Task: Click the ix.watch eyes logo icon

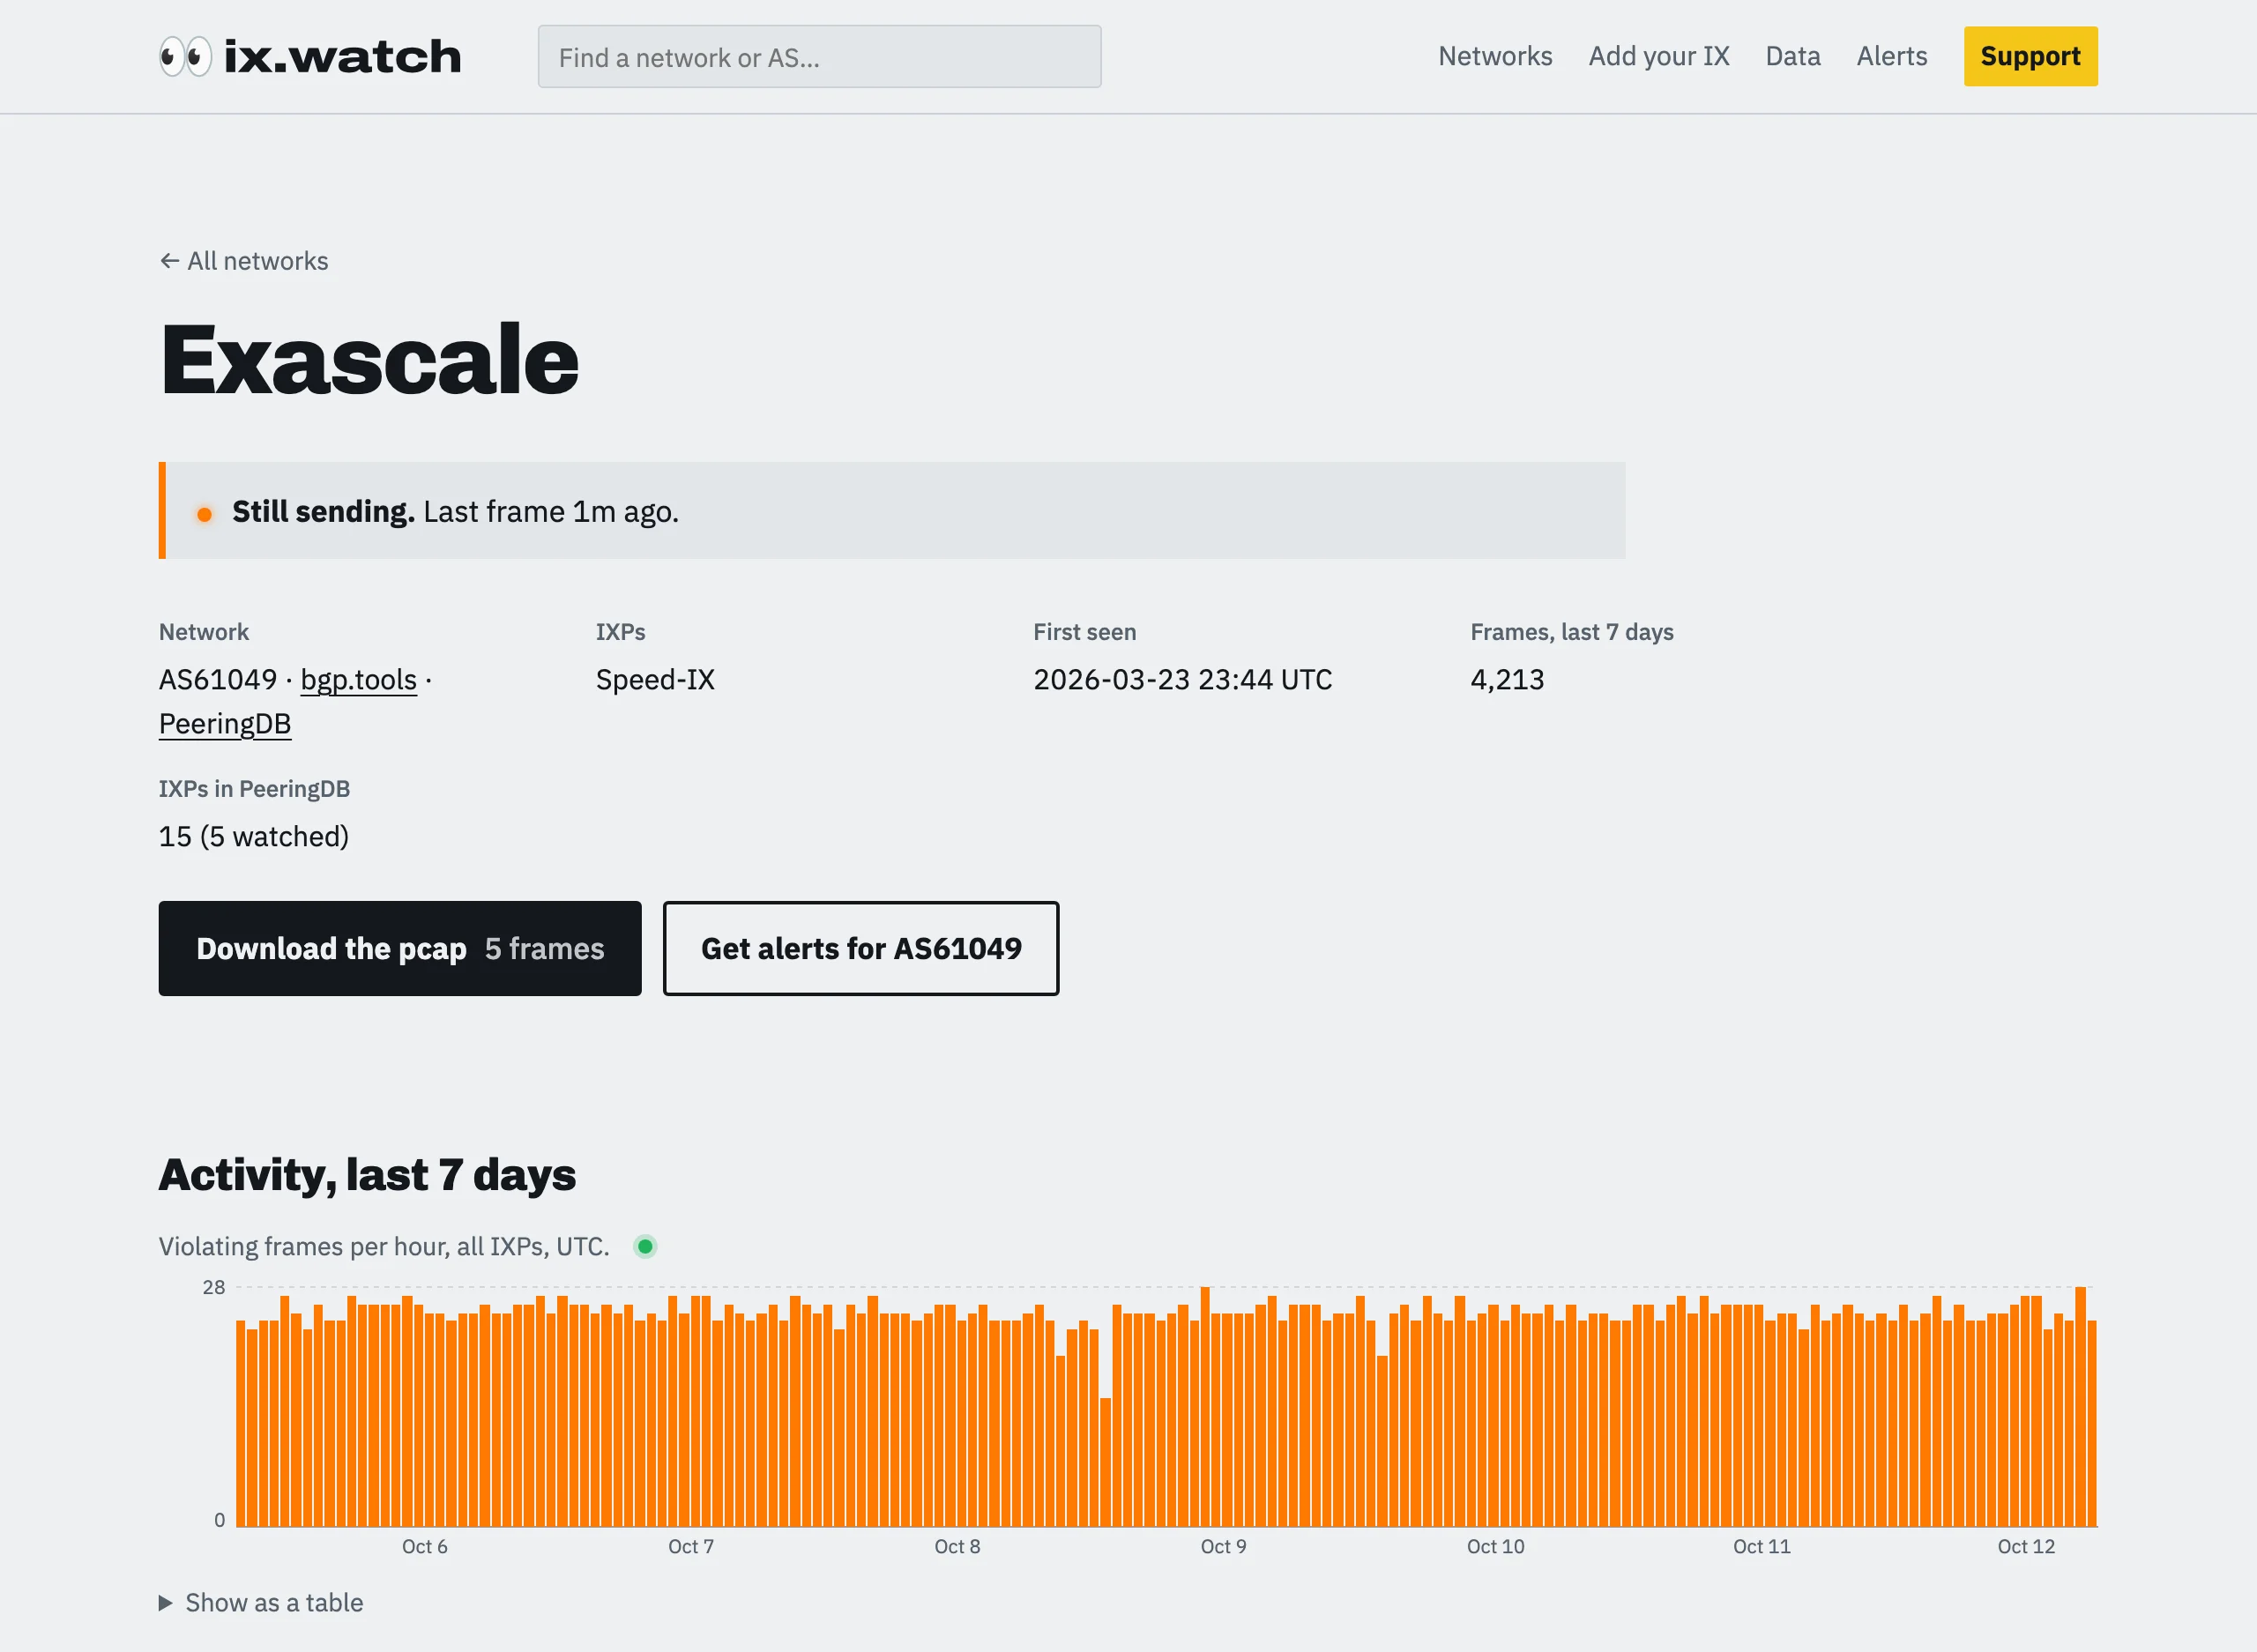Action: [186, 56]
